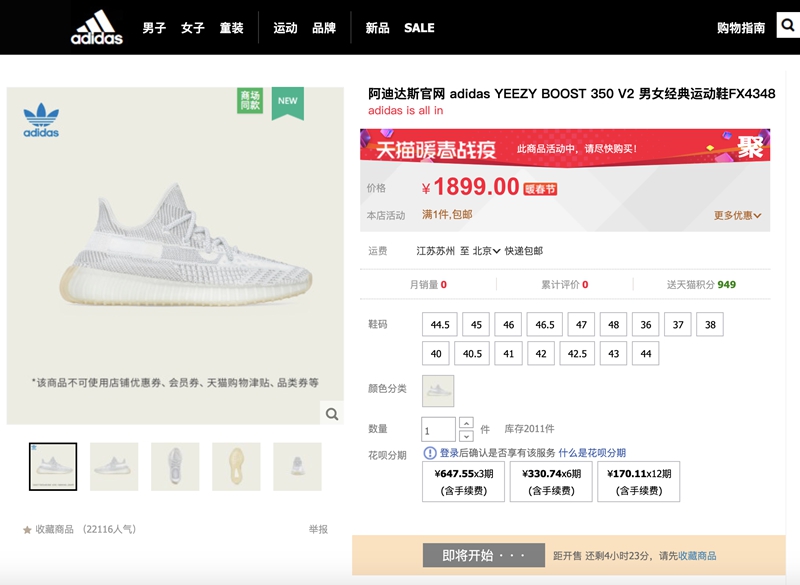Expand the 更多优惠 dropdown
Screen dimensions: 800x585
coord(738,215)
